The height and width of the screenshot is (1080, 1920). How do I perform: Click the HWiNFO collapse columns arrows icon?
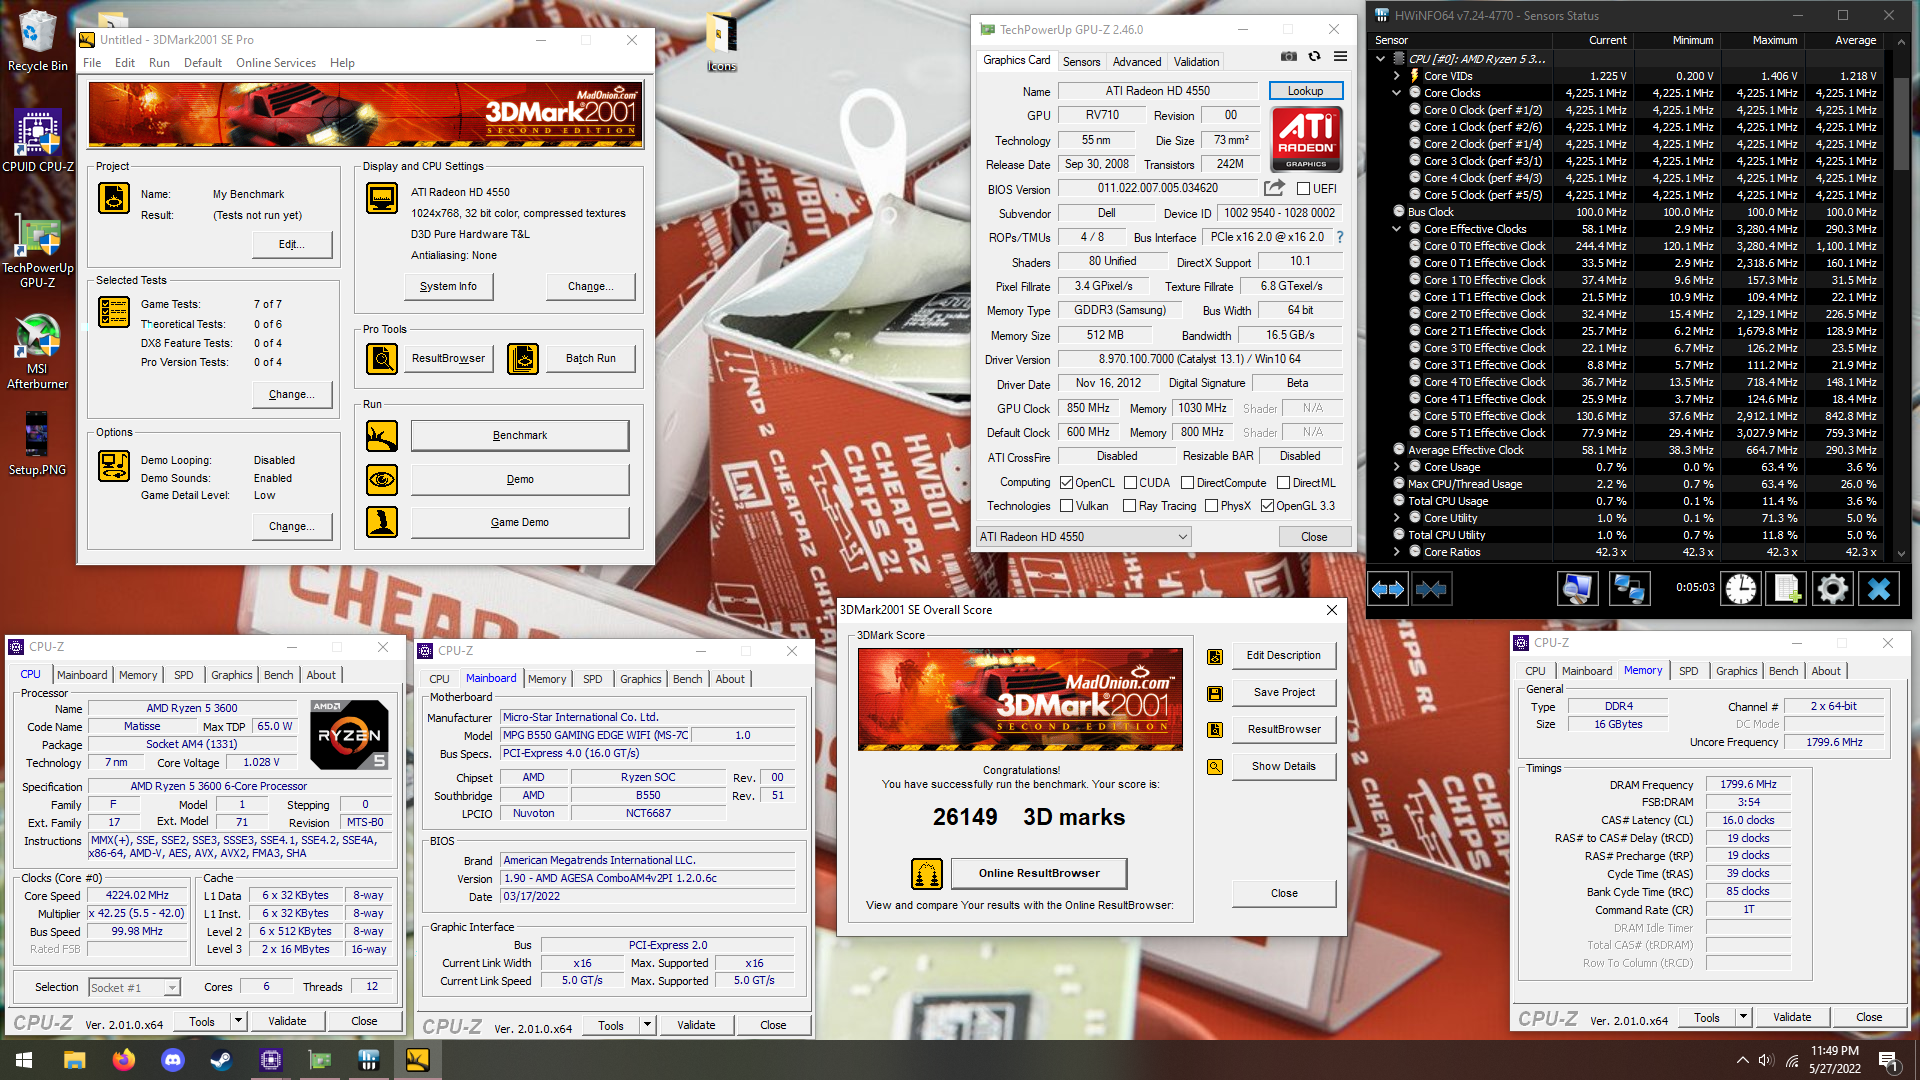[x=1431, y=589]
